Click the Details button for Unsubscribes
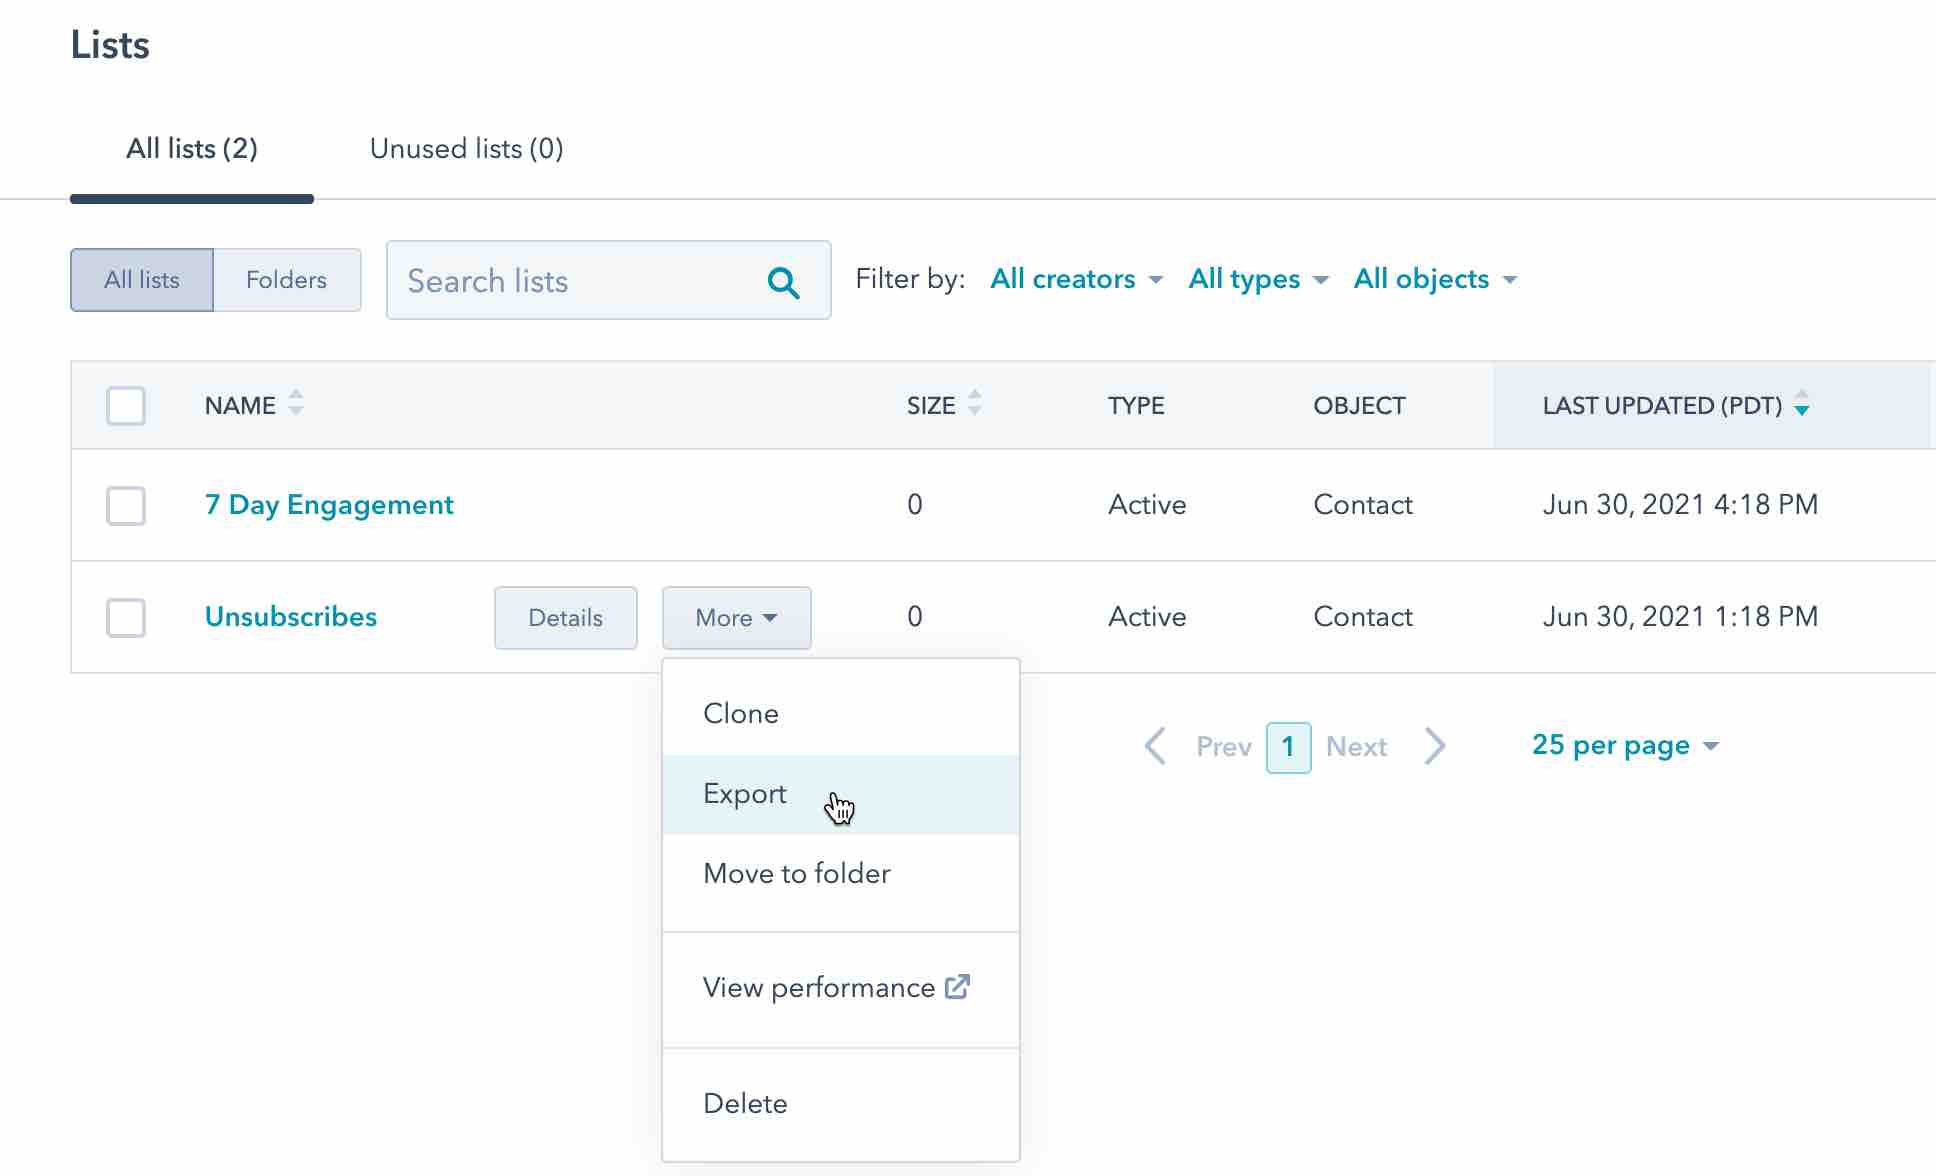The width and height of the screenshot is (1936, 1176). [x=564, y=617]
